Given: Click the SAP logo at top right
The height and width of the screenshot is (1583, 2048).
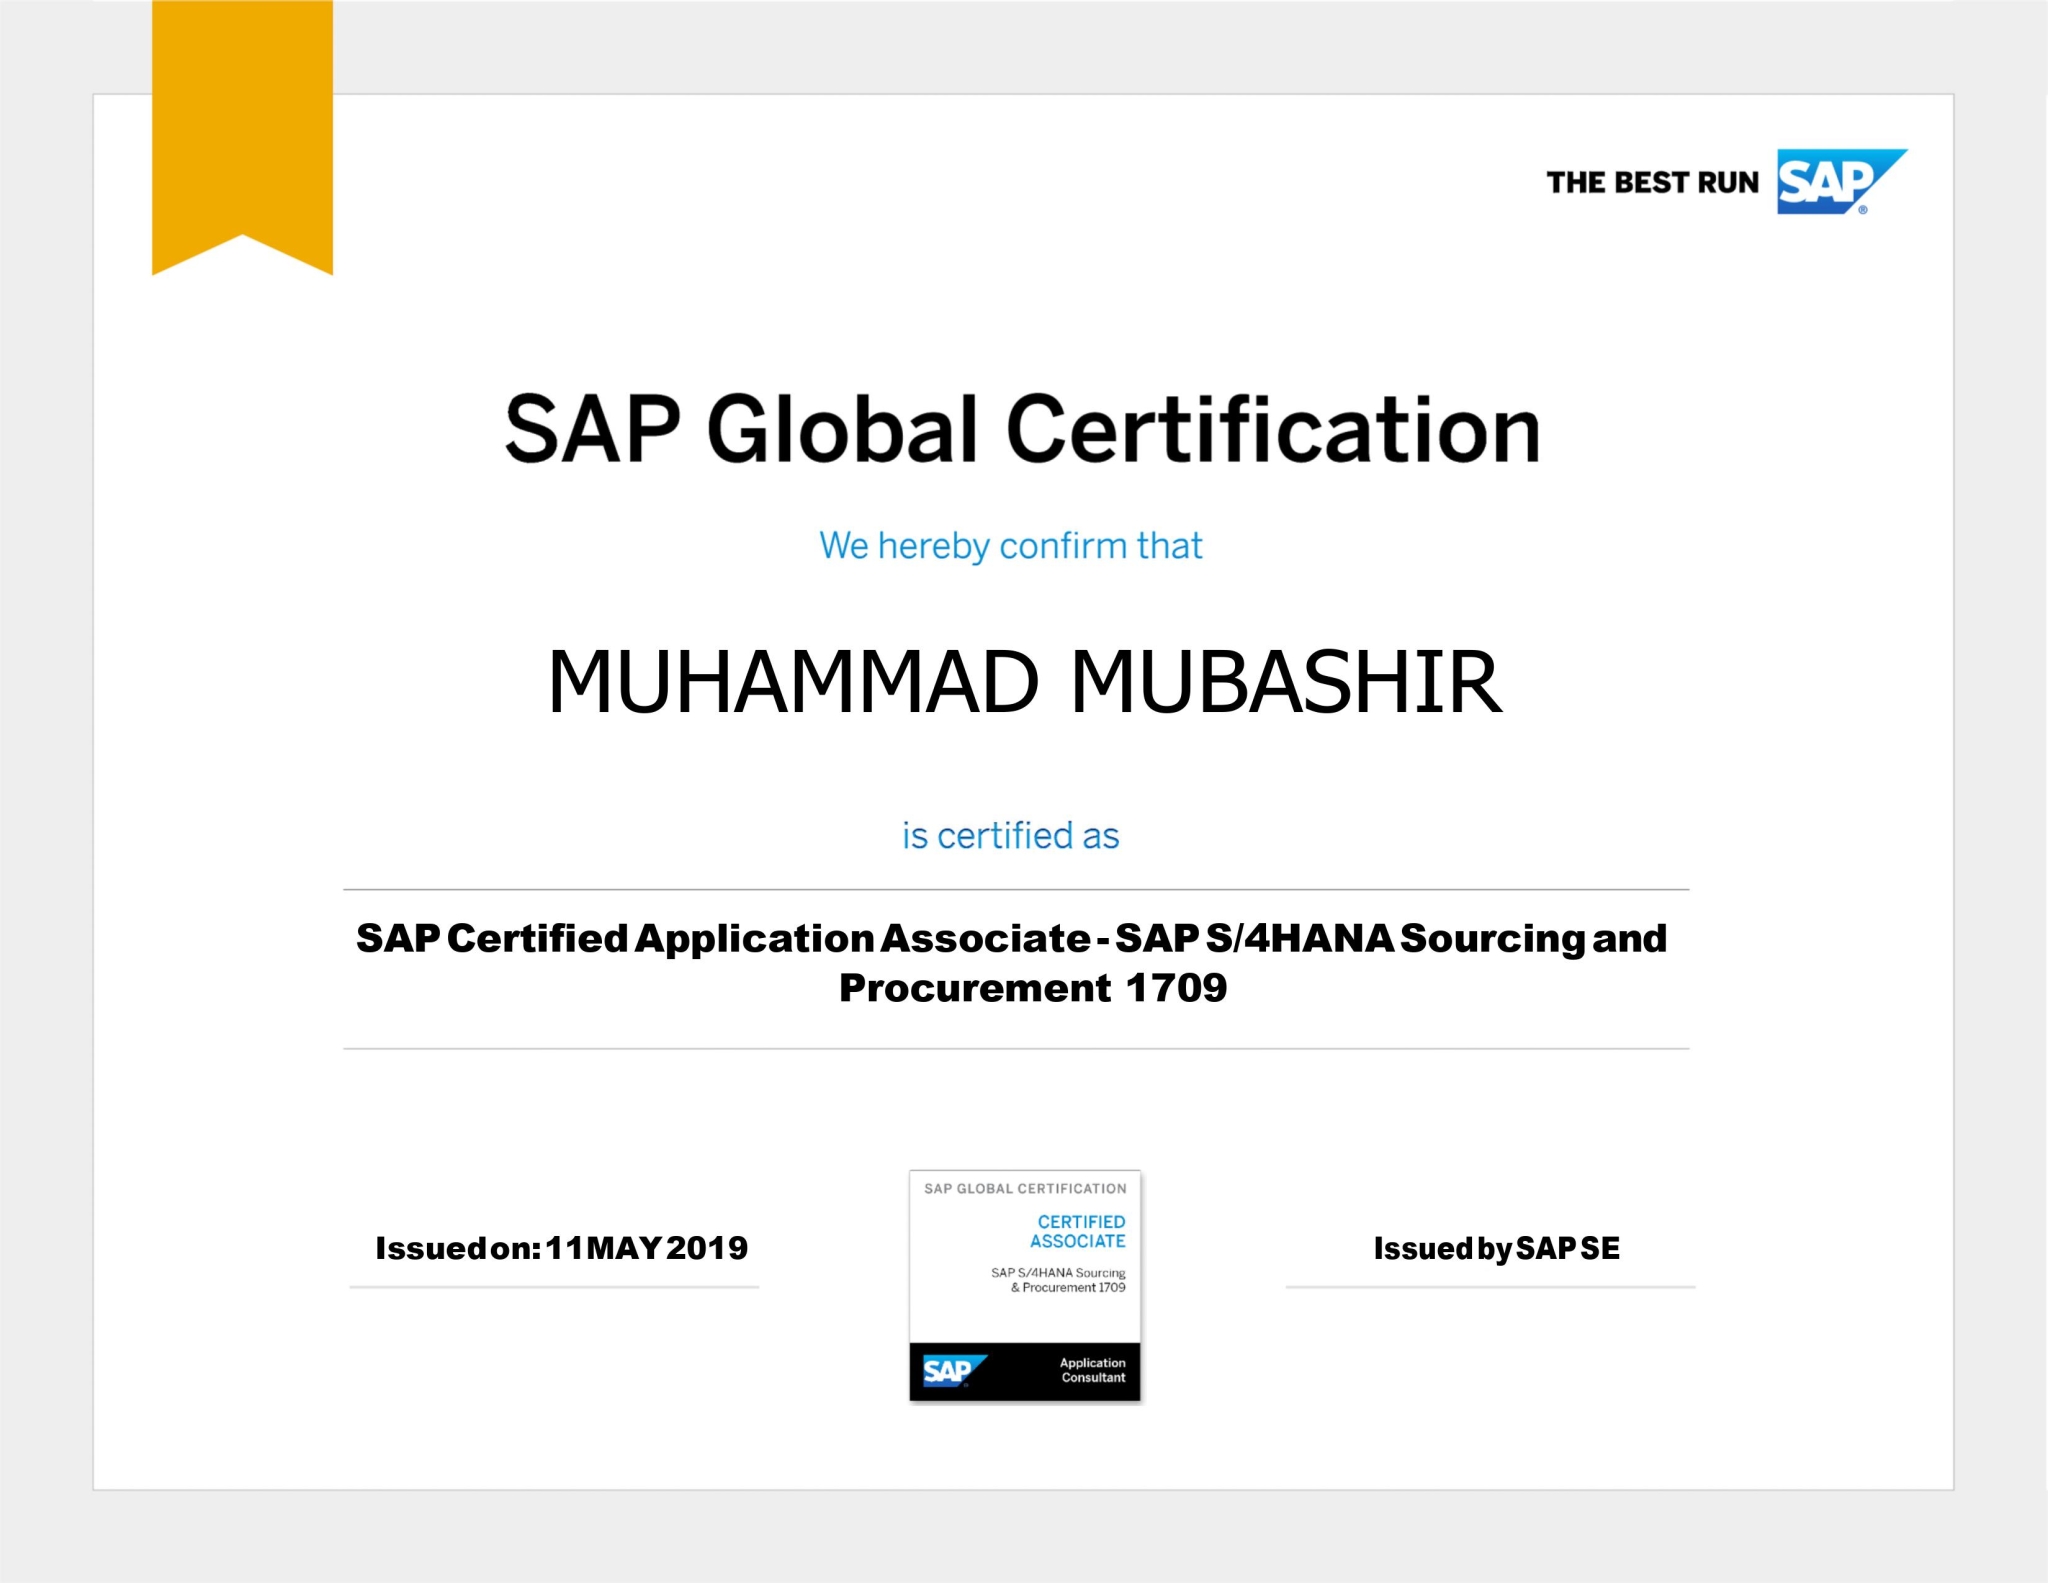Looking at the screenshot, I should pos(1841,181).
